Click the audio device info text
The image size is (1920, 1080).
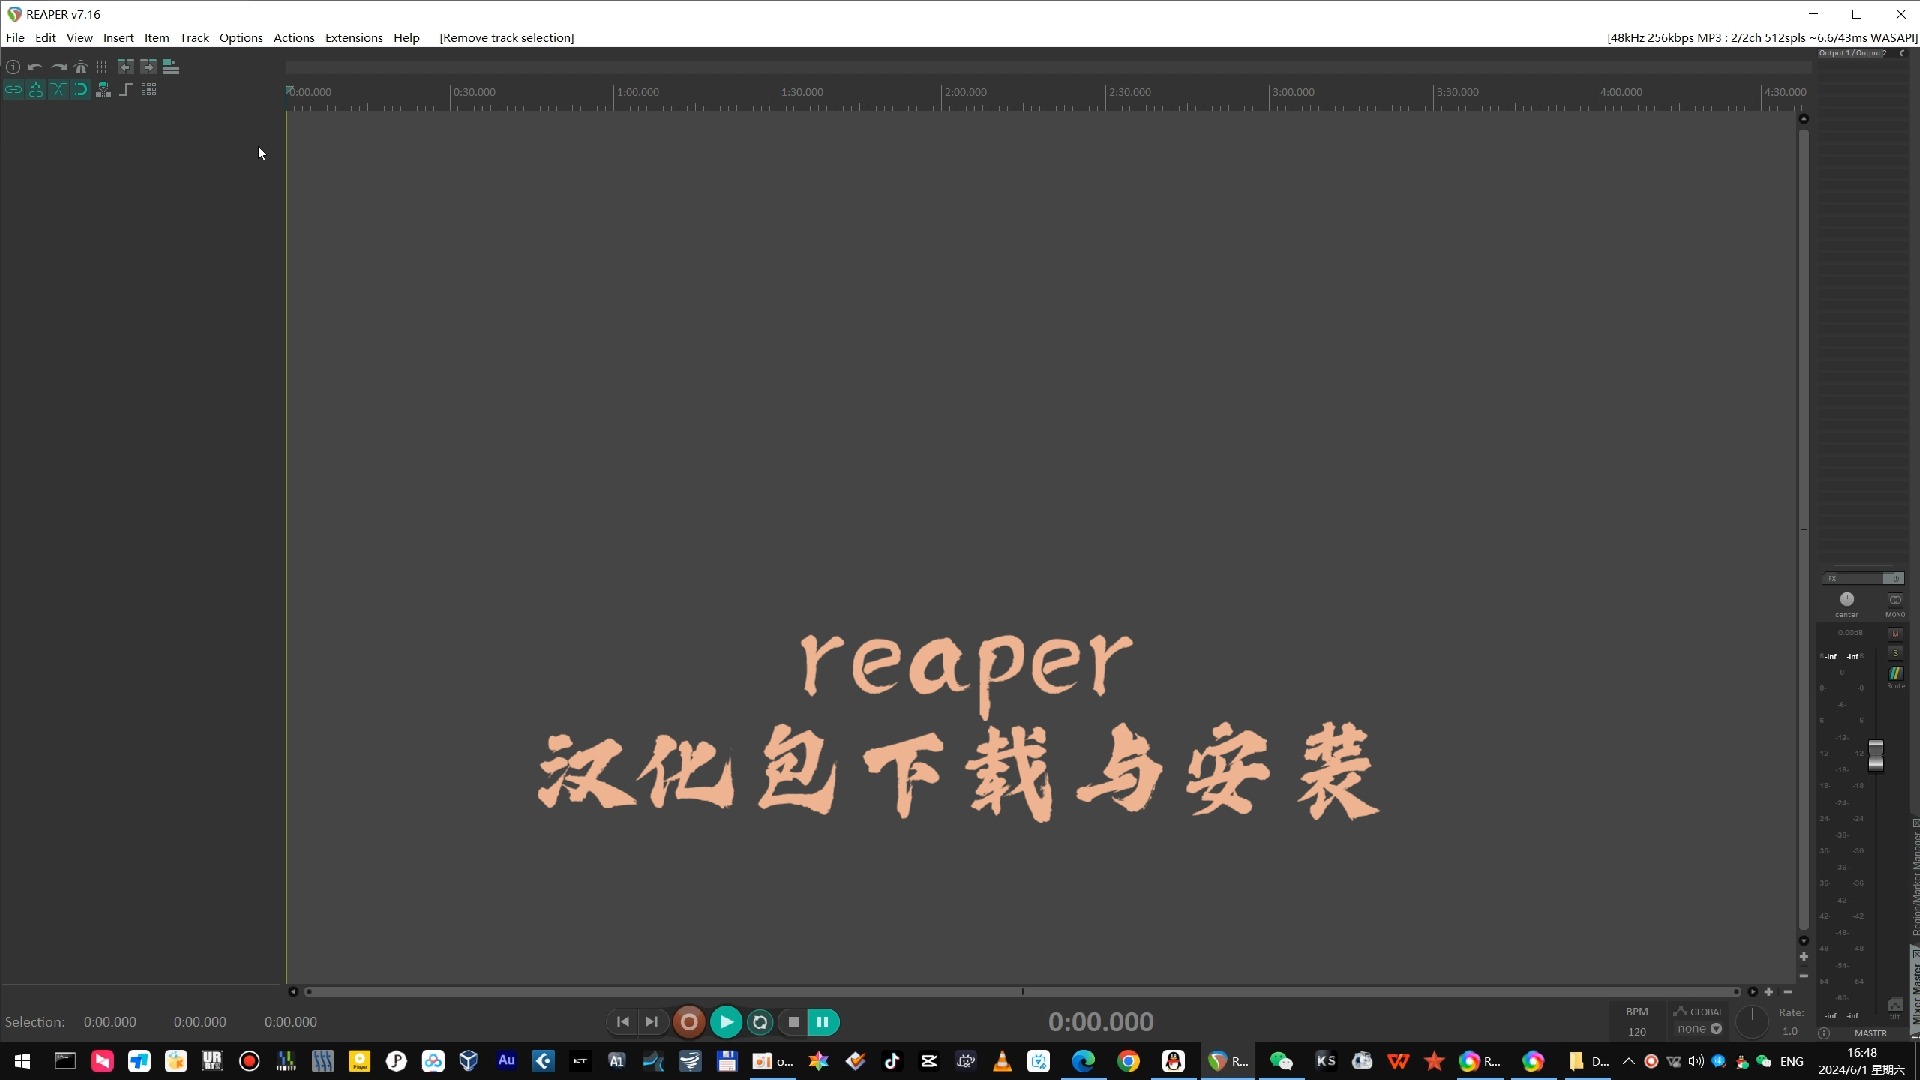(x=1762, y=38)
